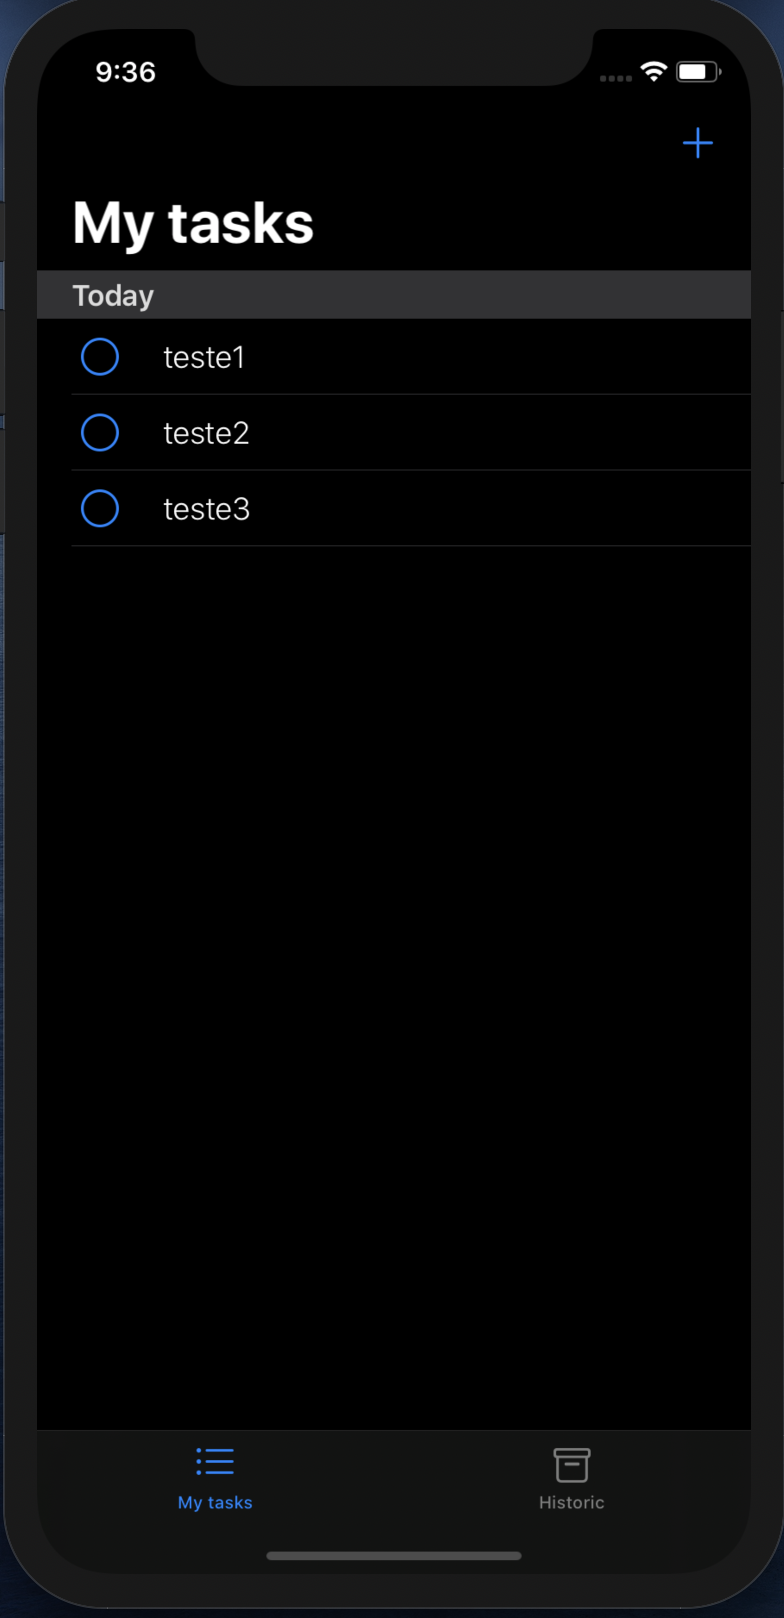This screenshot has height=1618, width=784.
Task: Mark teste1 as completed
Action: point(99,356)
